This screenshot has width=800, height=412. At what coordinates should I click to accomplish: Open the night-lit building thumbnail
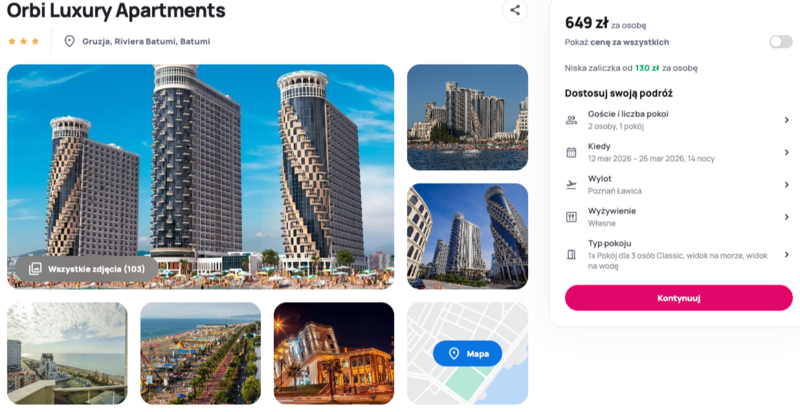coord(334,353)
